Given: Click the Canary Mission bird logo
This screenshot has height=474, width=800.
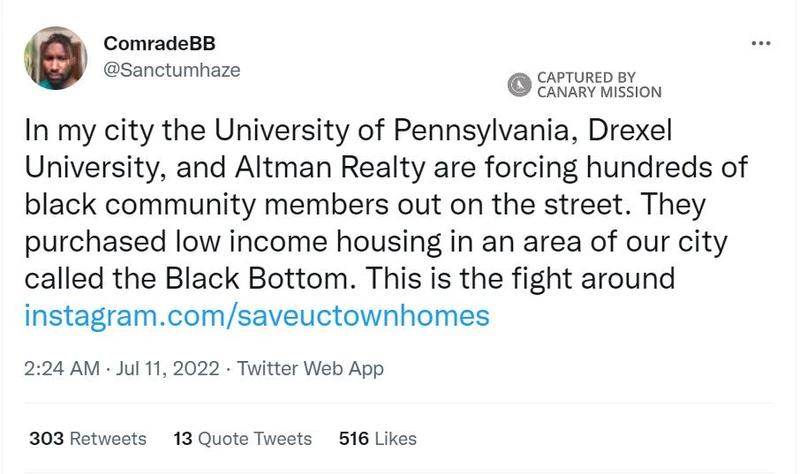Looking at the screenshot, I should click(x=520, y=86).
